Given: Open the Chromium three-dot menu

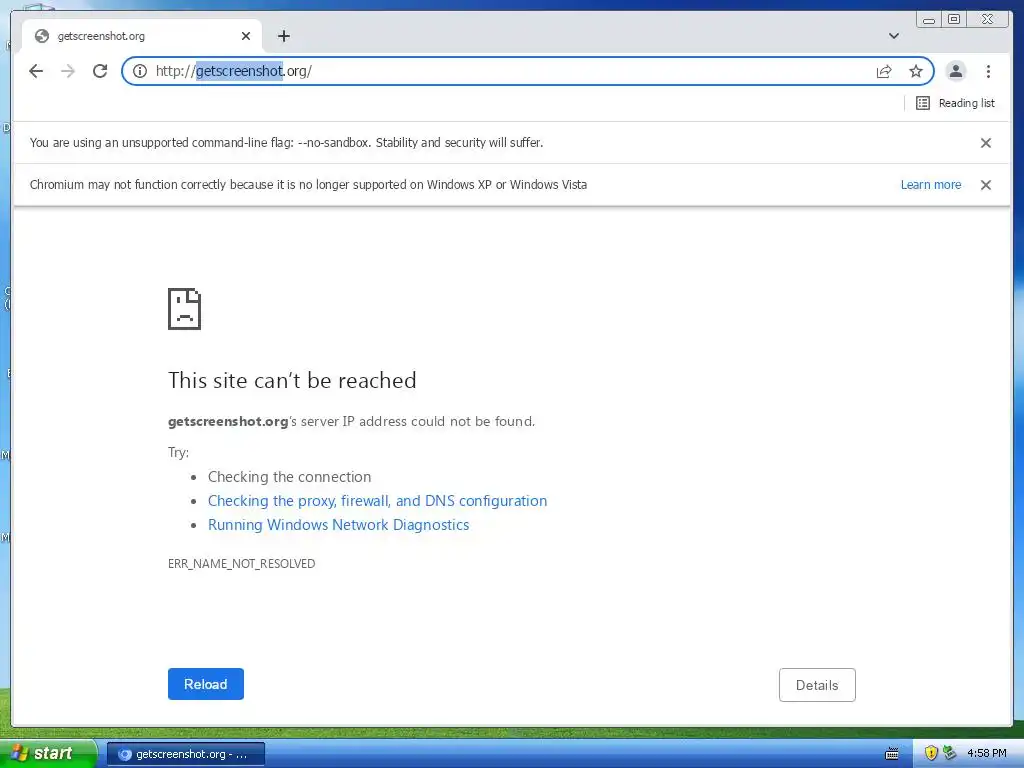Looking at the screenshot, I should 988,71.
